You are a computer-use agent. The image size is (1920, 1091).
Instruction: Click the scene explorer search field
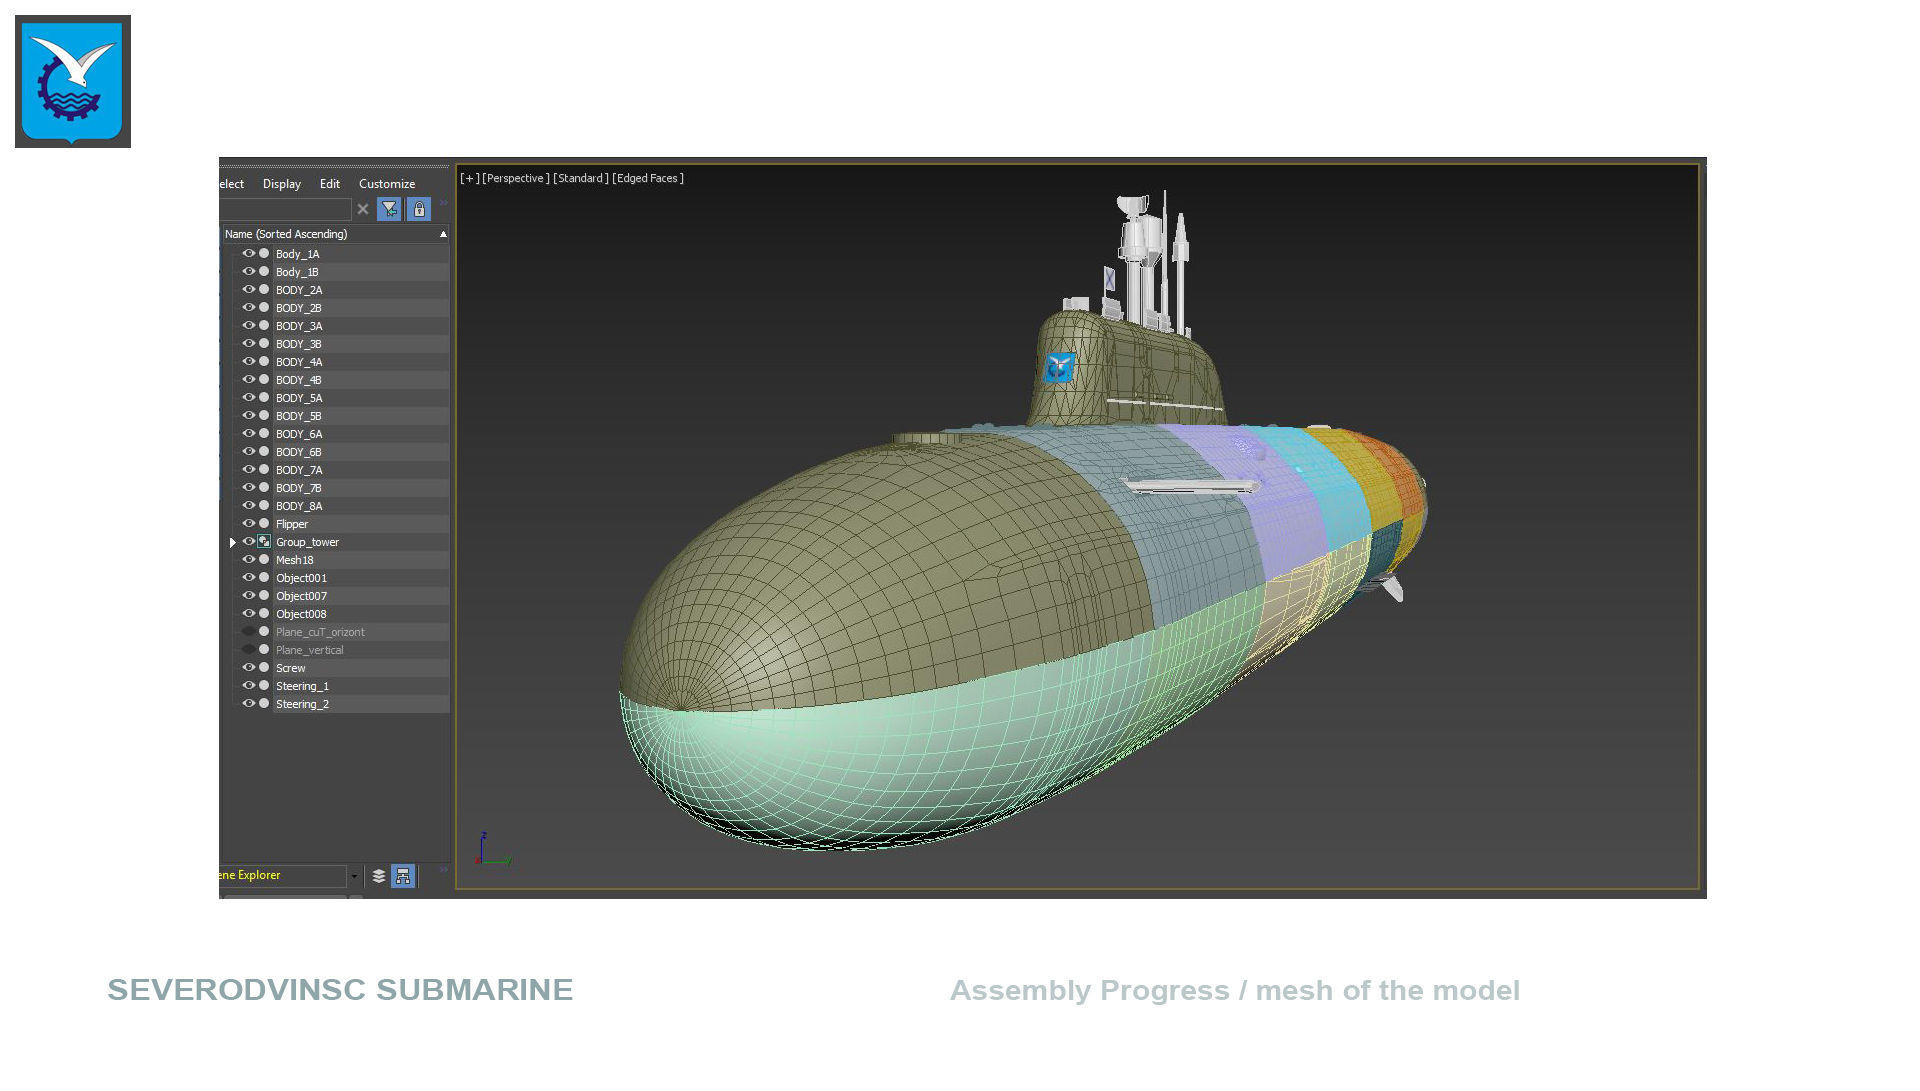pyautogui.click(x=285, y=209)
